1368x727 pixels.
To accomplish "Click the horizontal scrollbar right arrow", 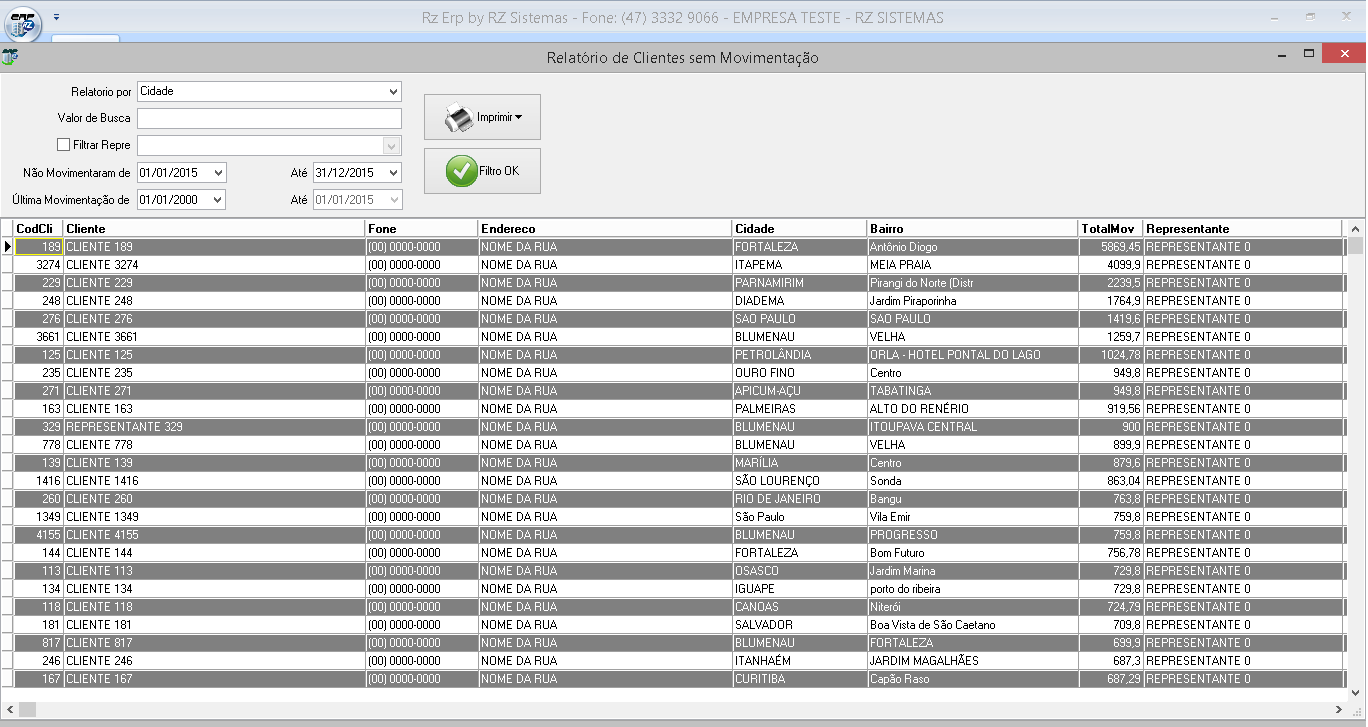I will (1339, 709).
